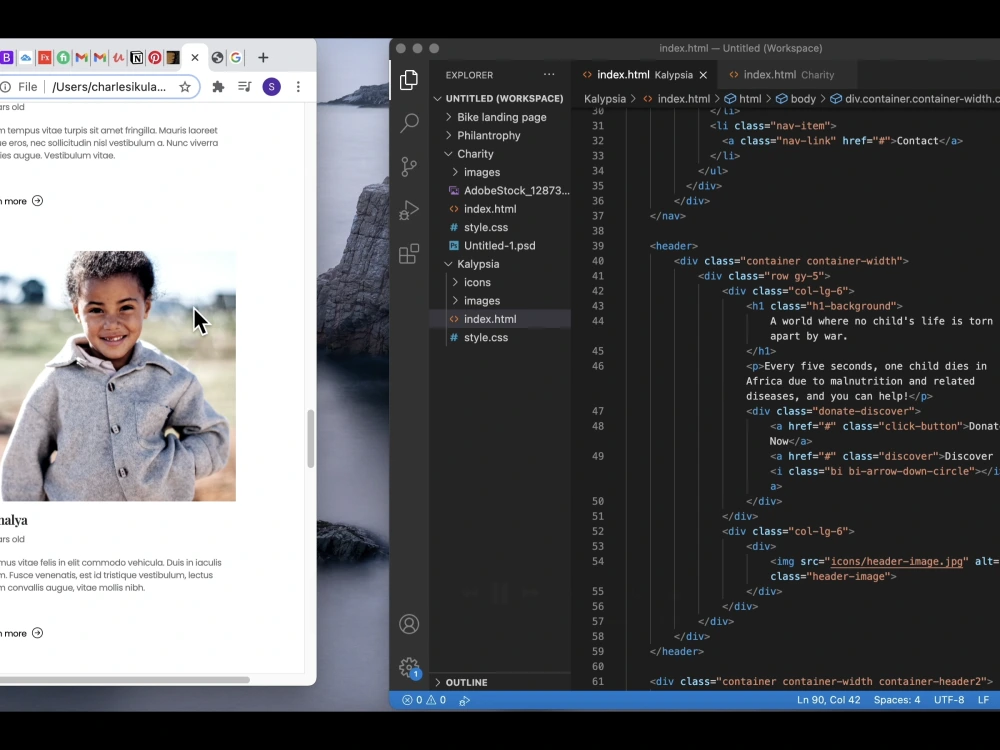Switch to the Pinterest browser tab
This screenshot has height=750, width=1000.
[x=155, y=58]
